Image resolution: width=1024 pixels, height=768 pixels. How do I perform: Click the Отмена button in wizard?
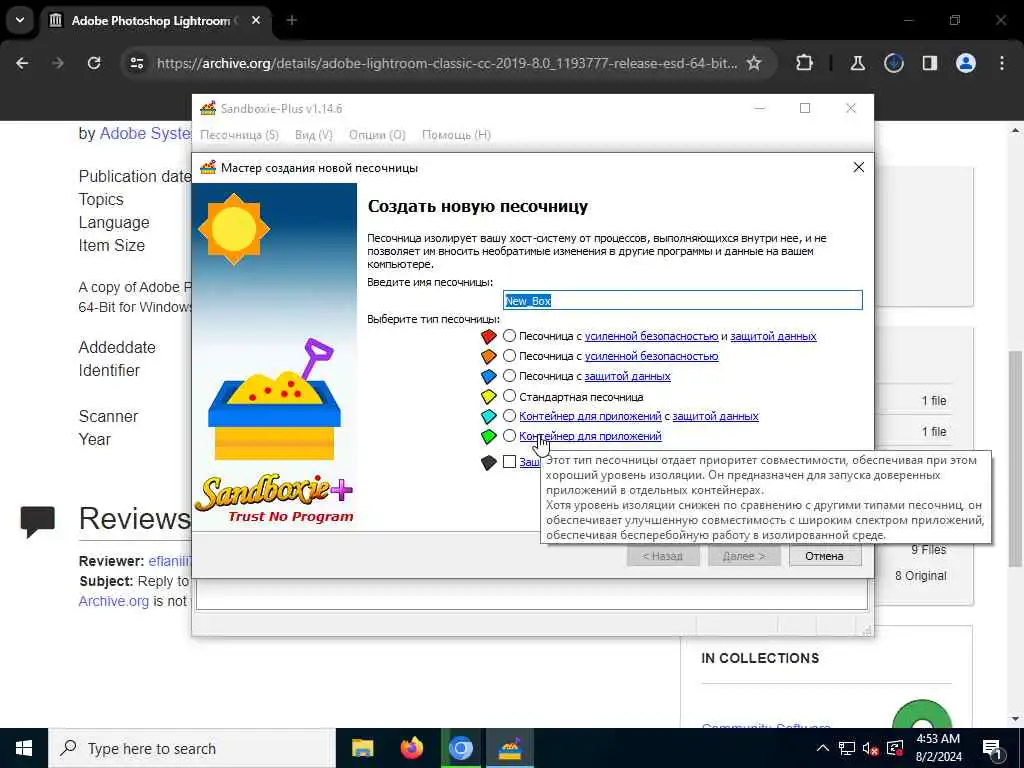824,556
